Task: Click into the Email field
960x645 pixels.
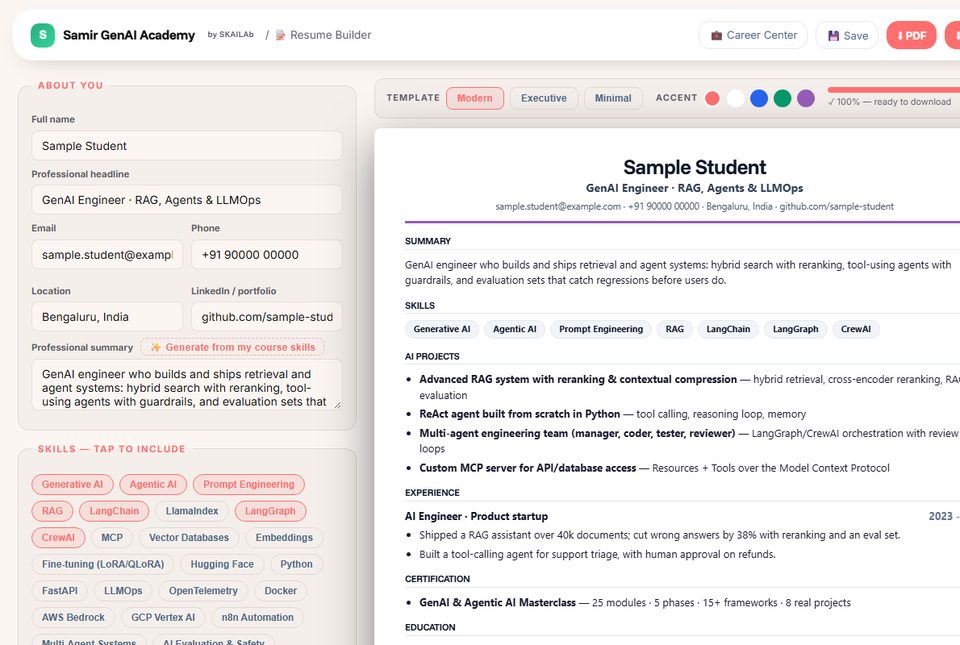Action: (107, 255)
